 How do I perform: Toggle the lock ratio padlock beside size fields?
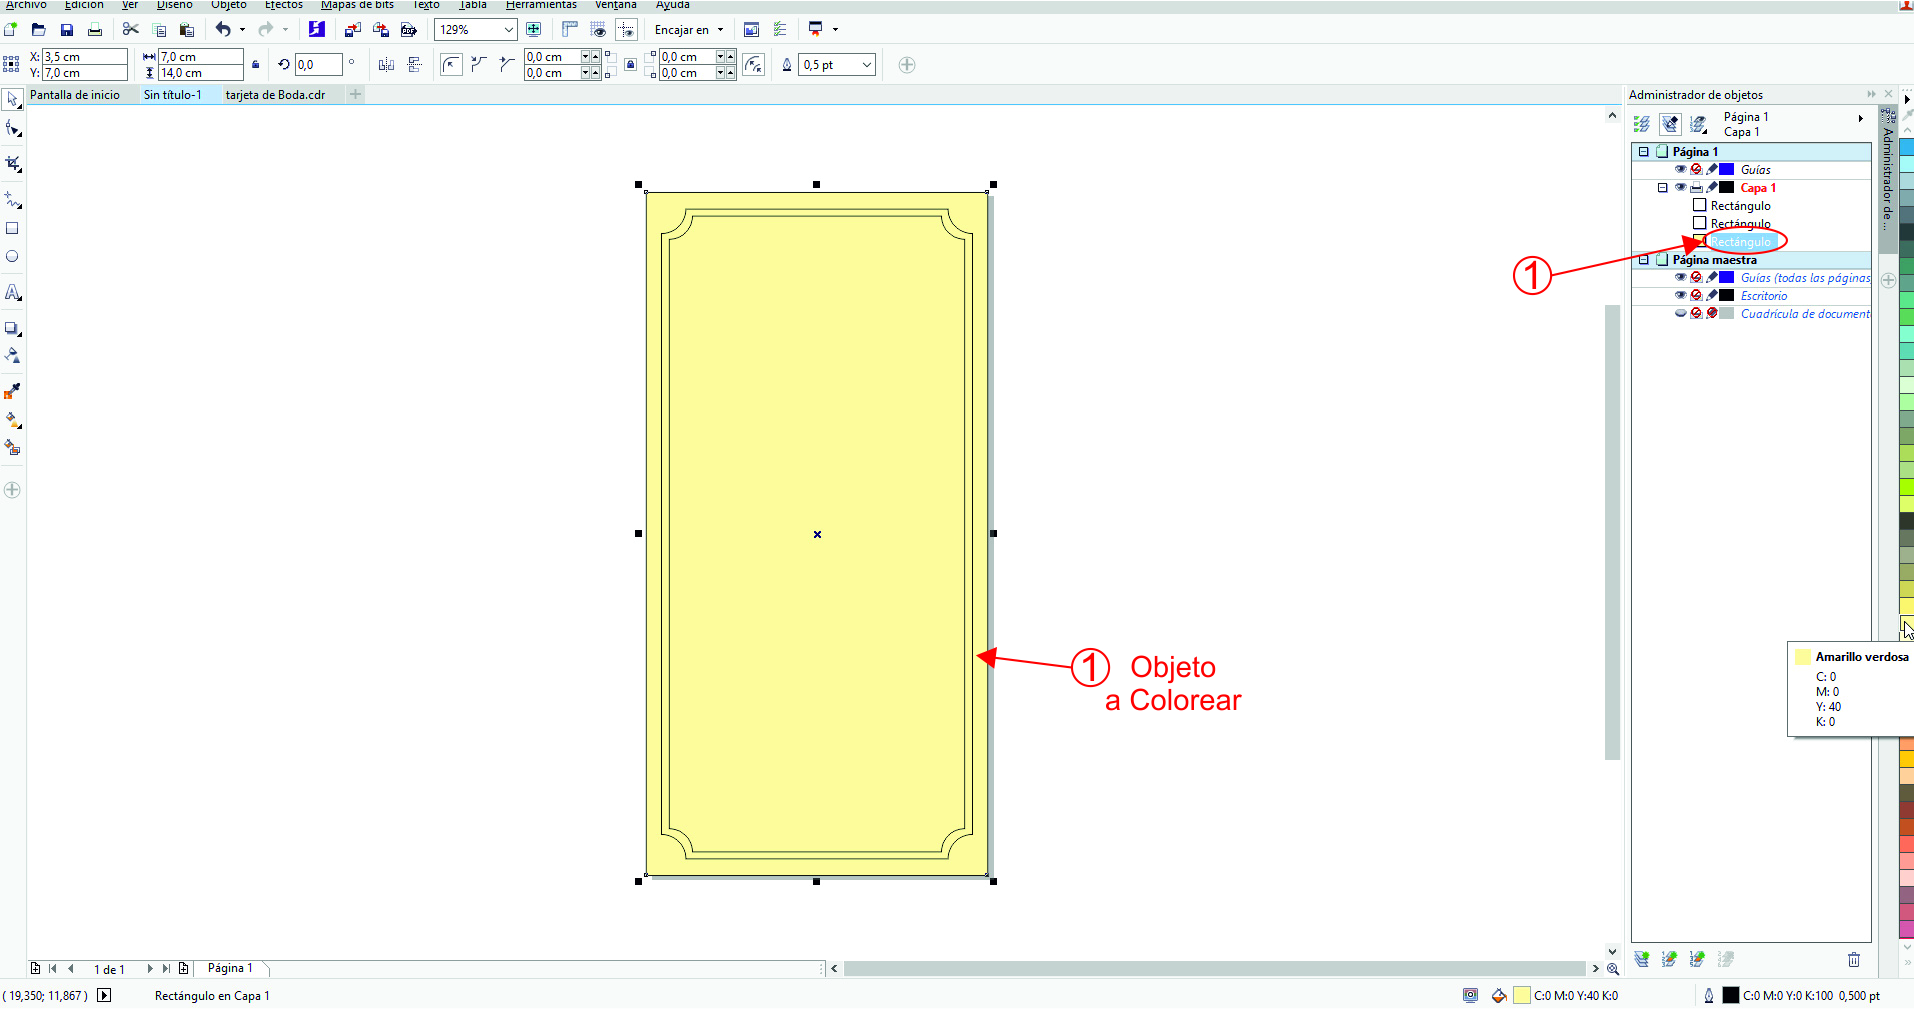point(256,65)
